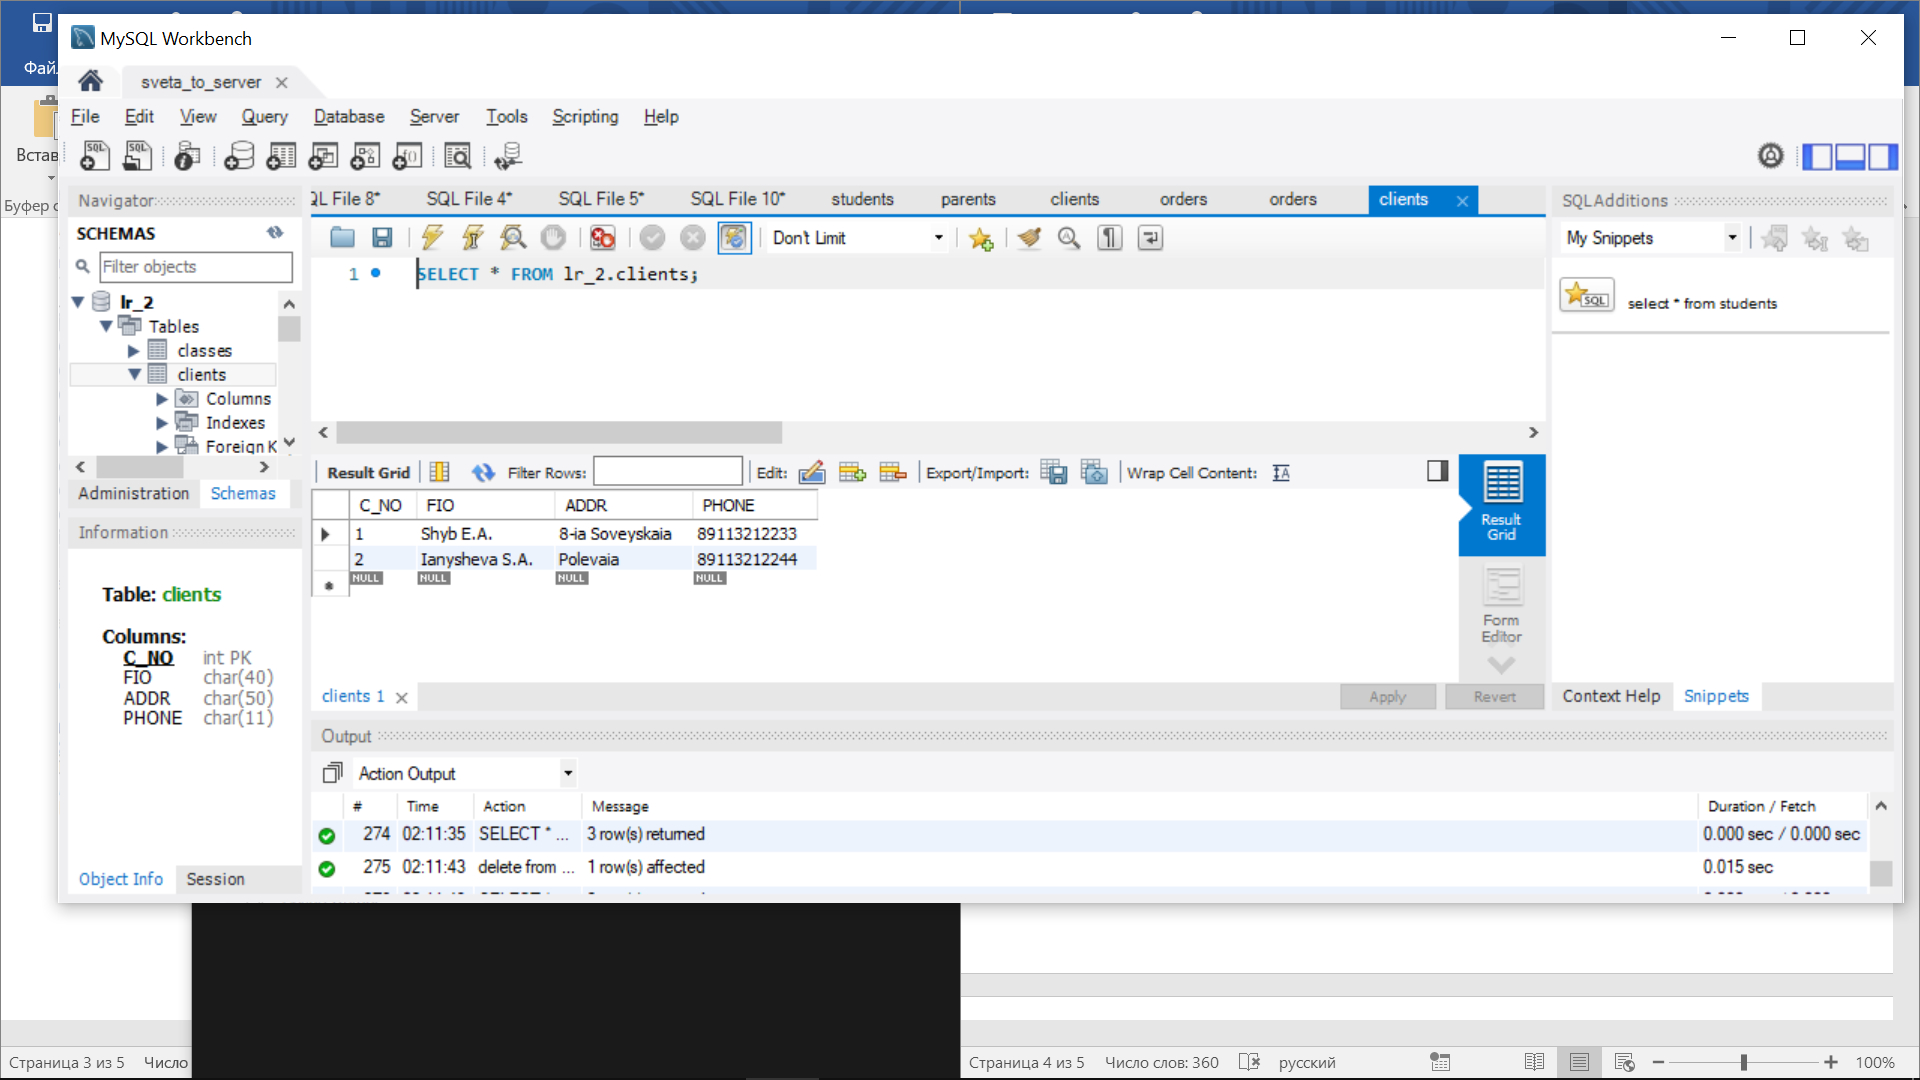
Task: Stop the executing query icon
Action: 553,238
